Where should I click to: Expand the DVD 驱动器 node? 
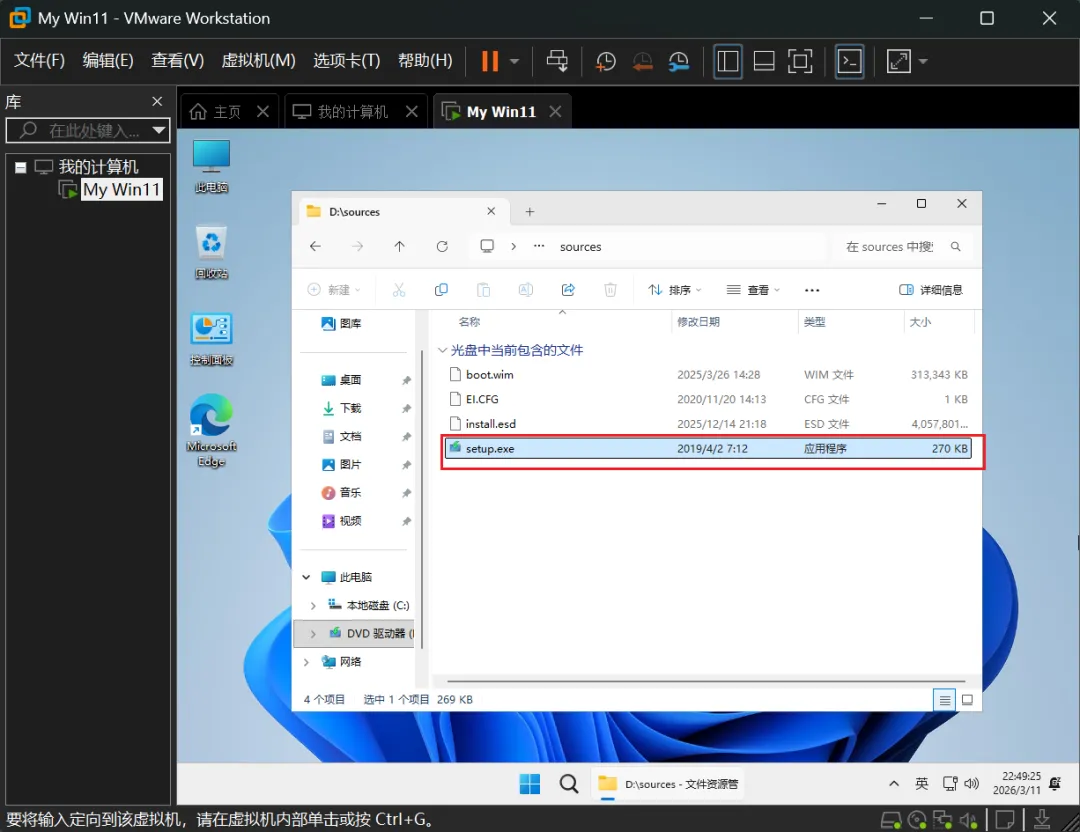(313, 634)
